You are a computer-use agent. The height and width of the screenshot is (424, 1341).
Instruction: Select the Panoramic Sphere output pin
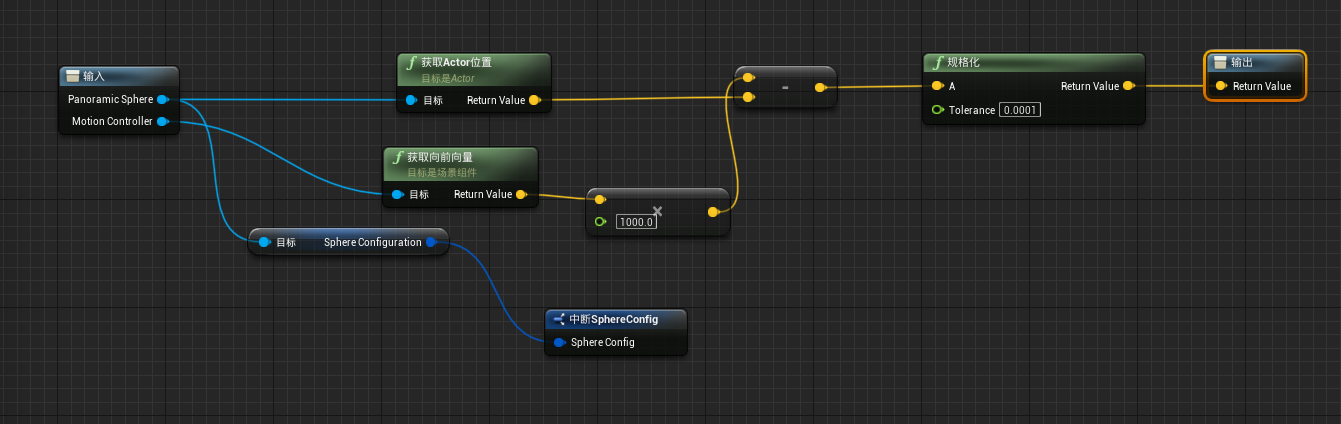(162, 99)
